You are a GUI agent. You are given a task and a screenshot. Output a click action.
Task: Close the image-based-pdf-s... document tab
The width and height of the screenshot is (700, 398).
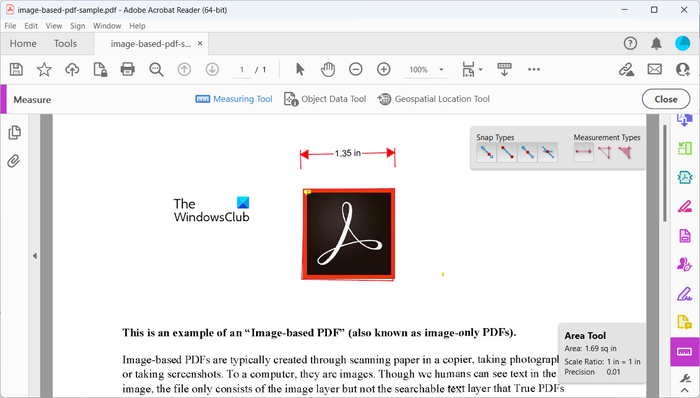click(x=200, y=43)
